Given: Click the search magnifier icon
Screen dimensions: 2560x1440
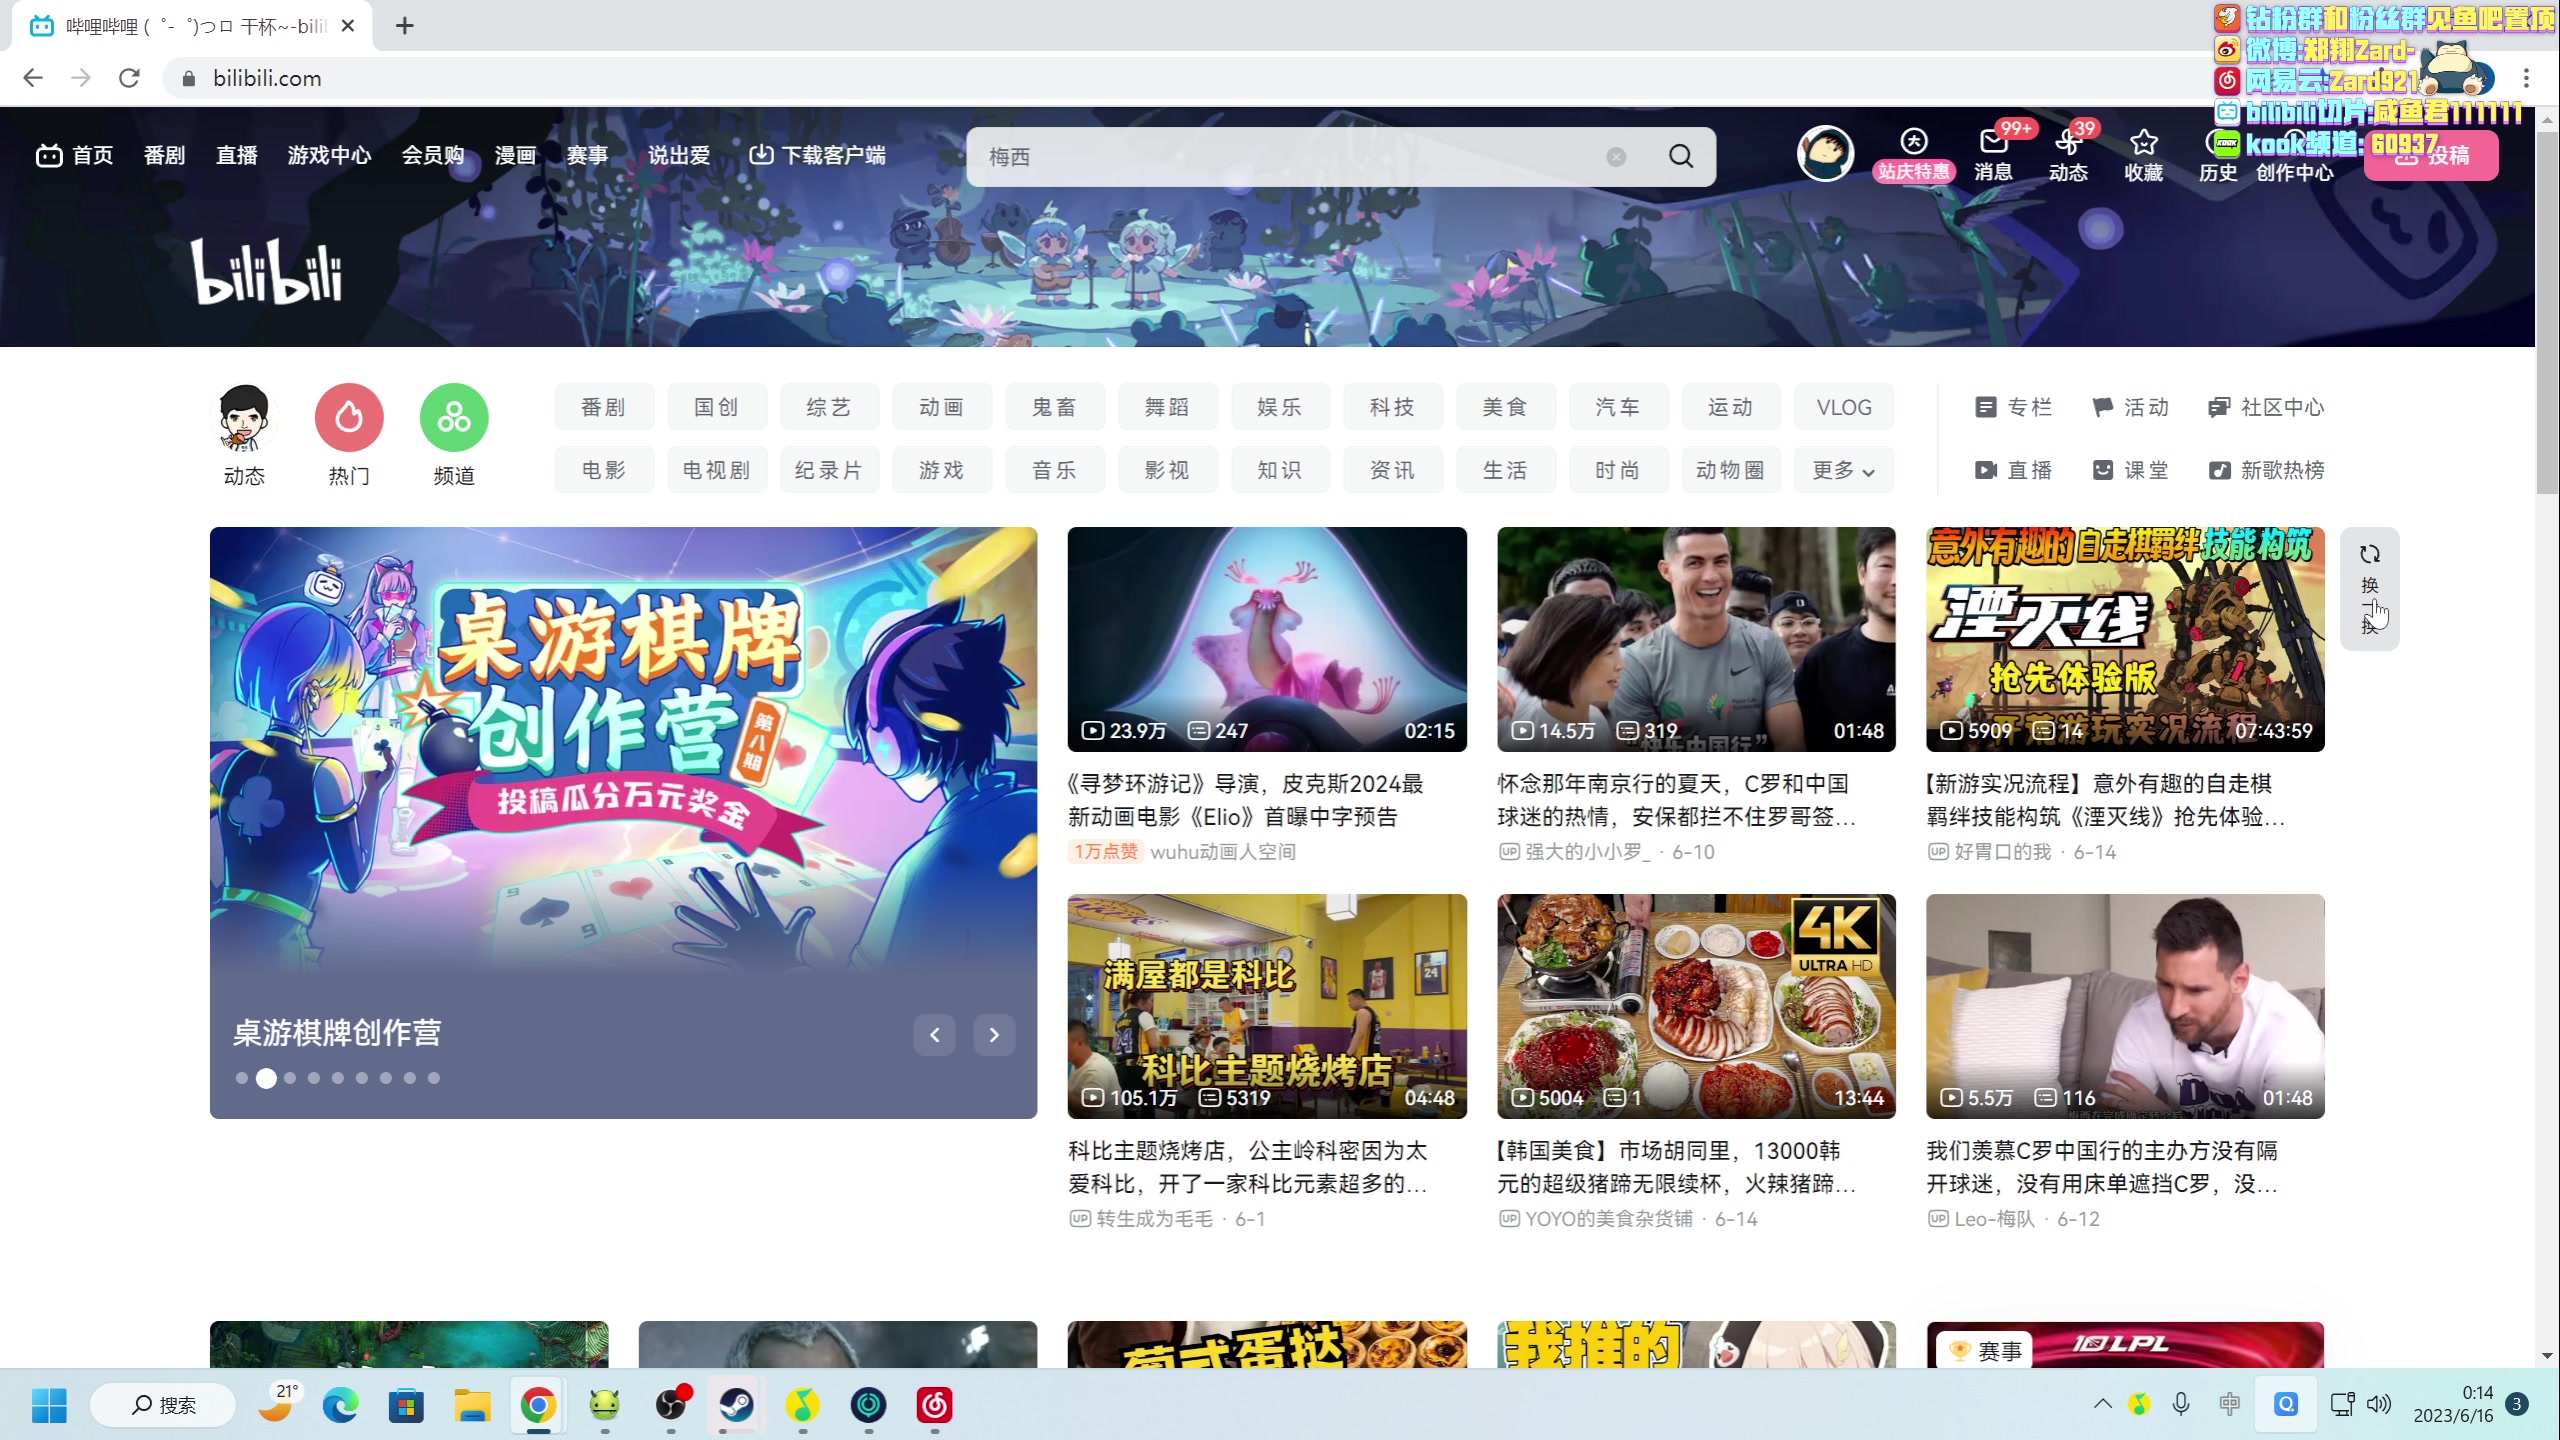Looking at the screenshot, I should [x=1681, y=156].
